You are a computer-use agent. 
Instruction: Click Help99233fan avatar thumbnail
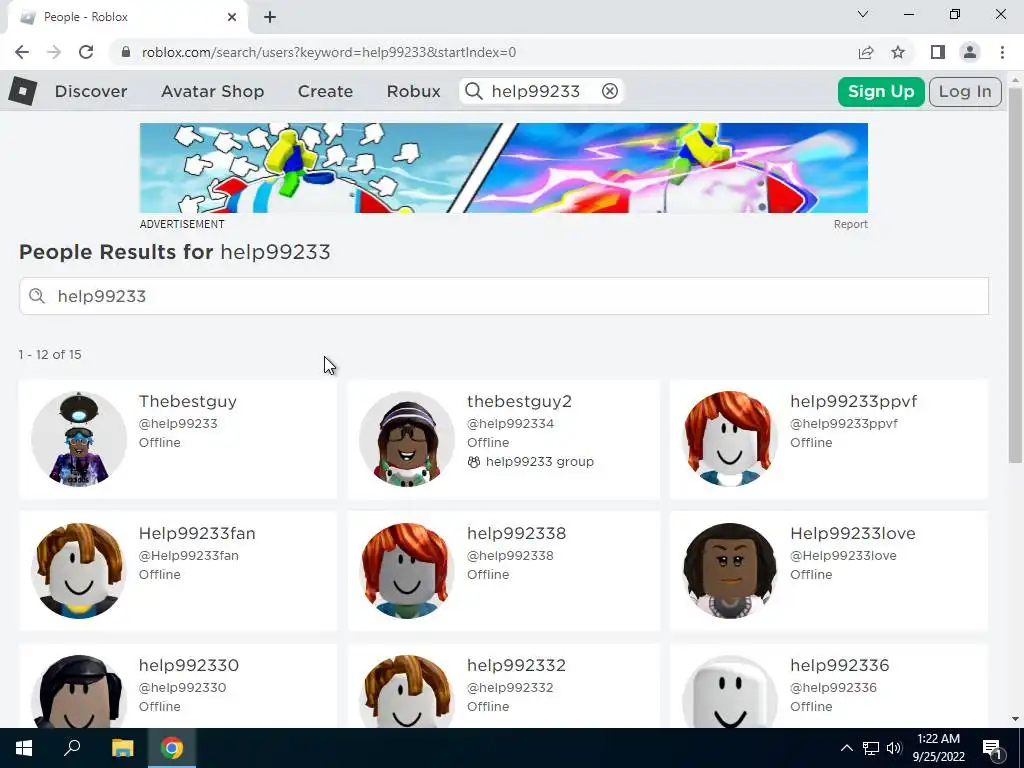pyautogui.click(x=78, y=571)
